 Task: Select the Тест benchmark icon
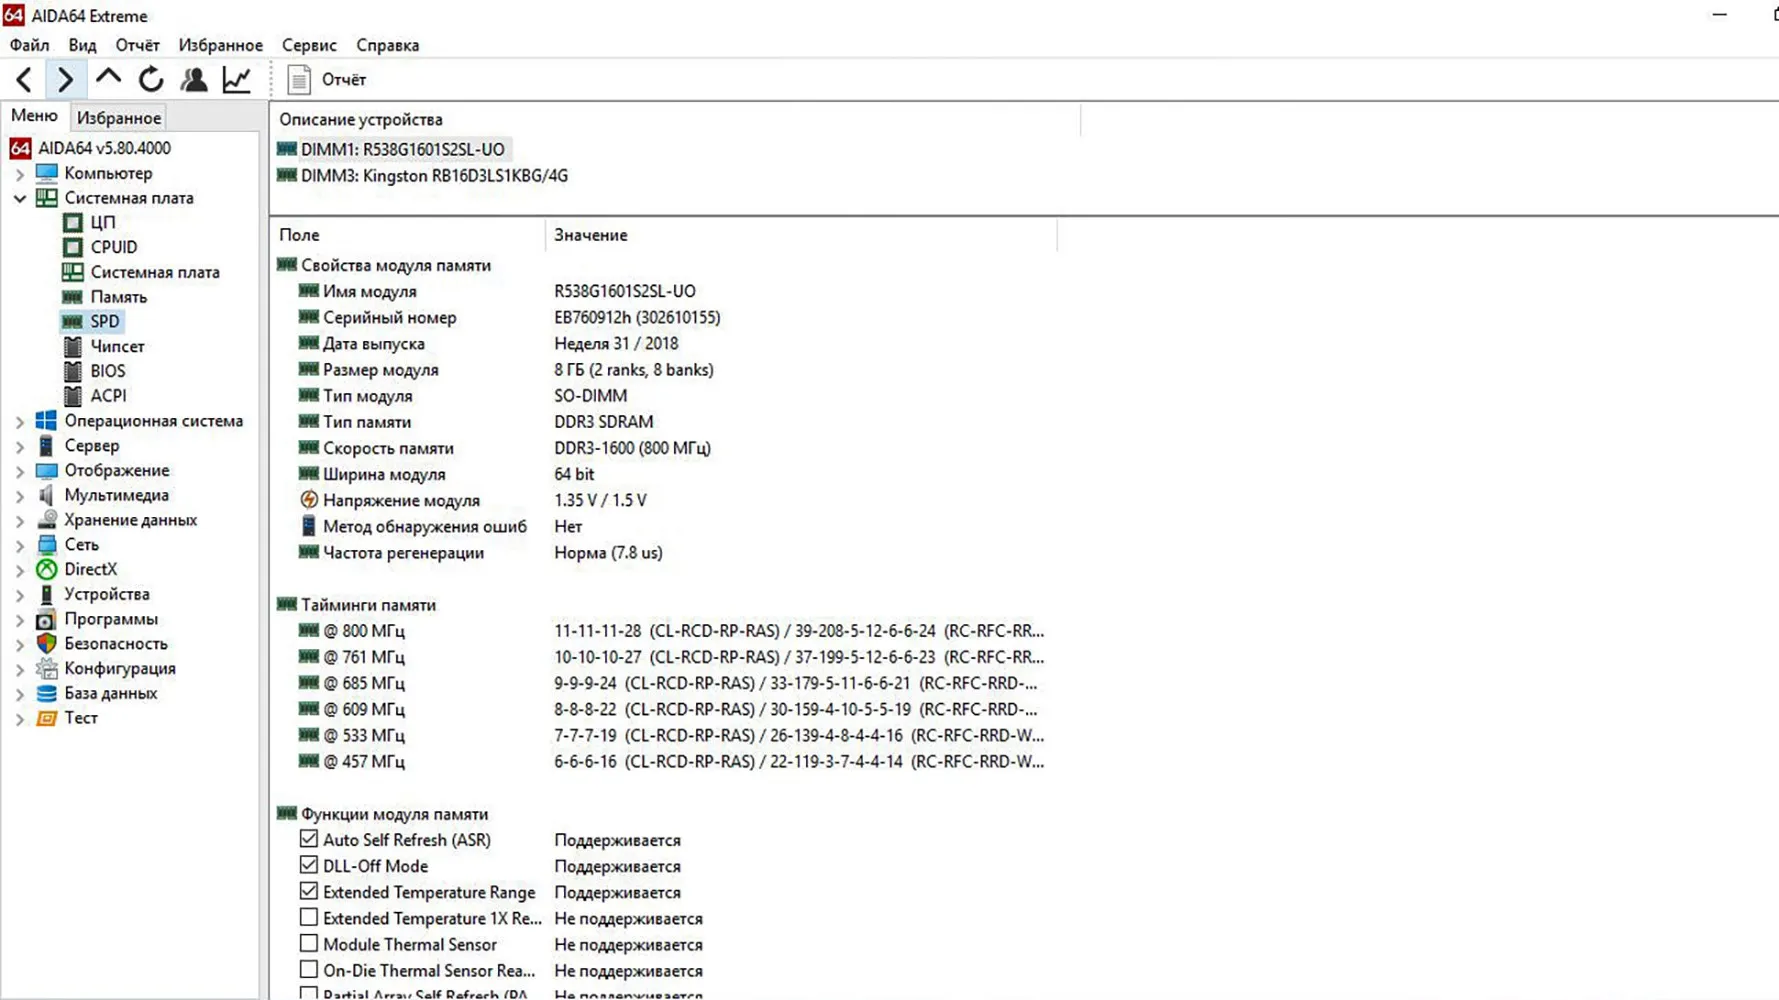pyautogui.click(x=47, y=718)
